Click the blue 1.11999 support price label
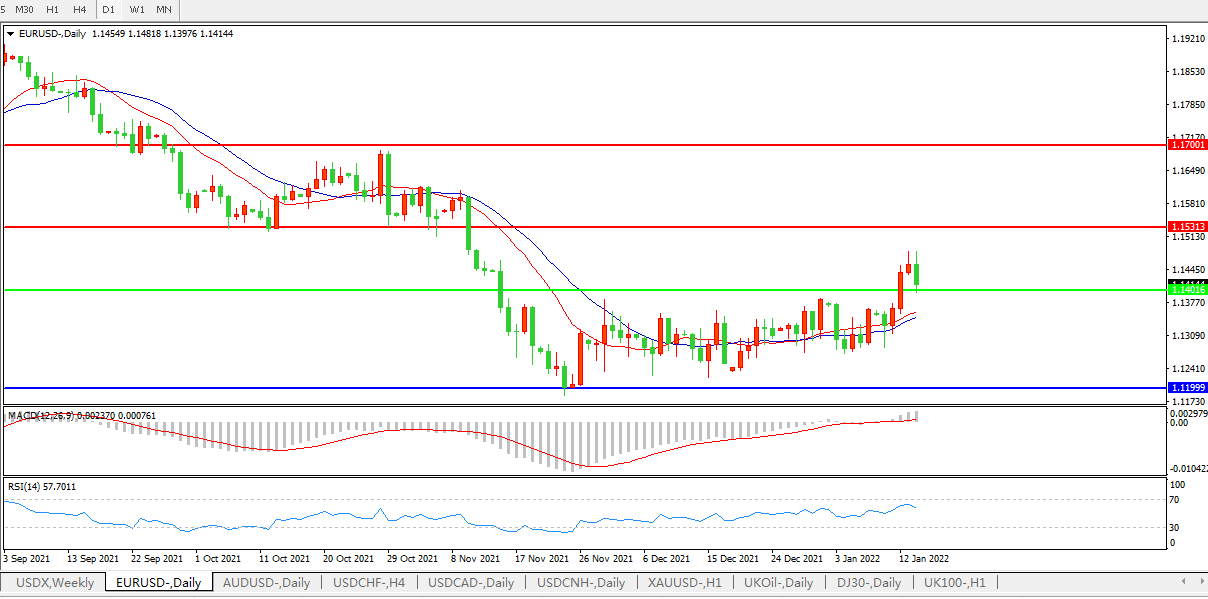 point(1185,387)
